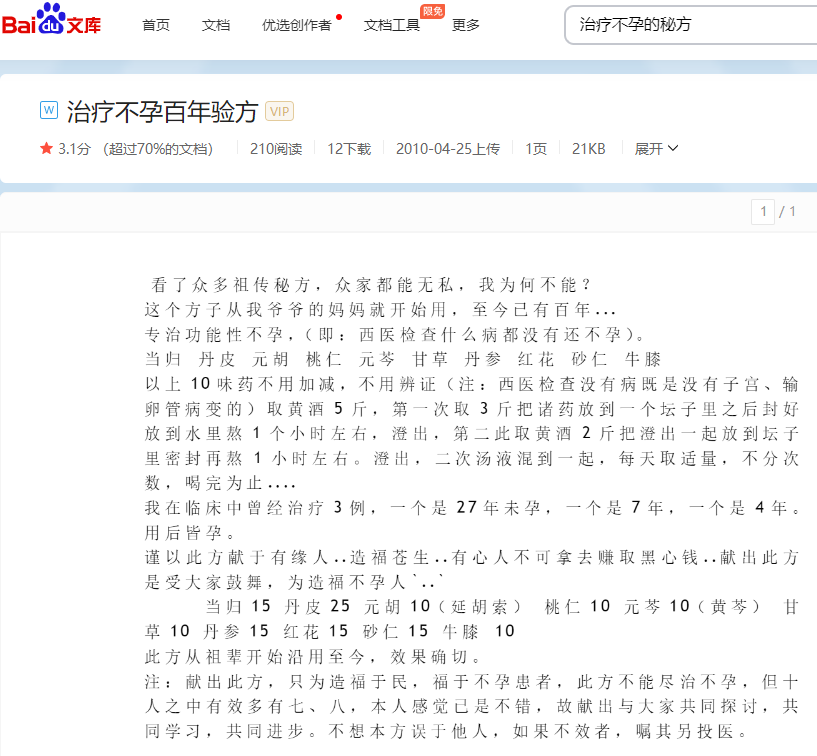This screenshot has height=756, width=817.
Task: Click the Word document type icon
Action: pyautogui.click(x=48, y=110)
